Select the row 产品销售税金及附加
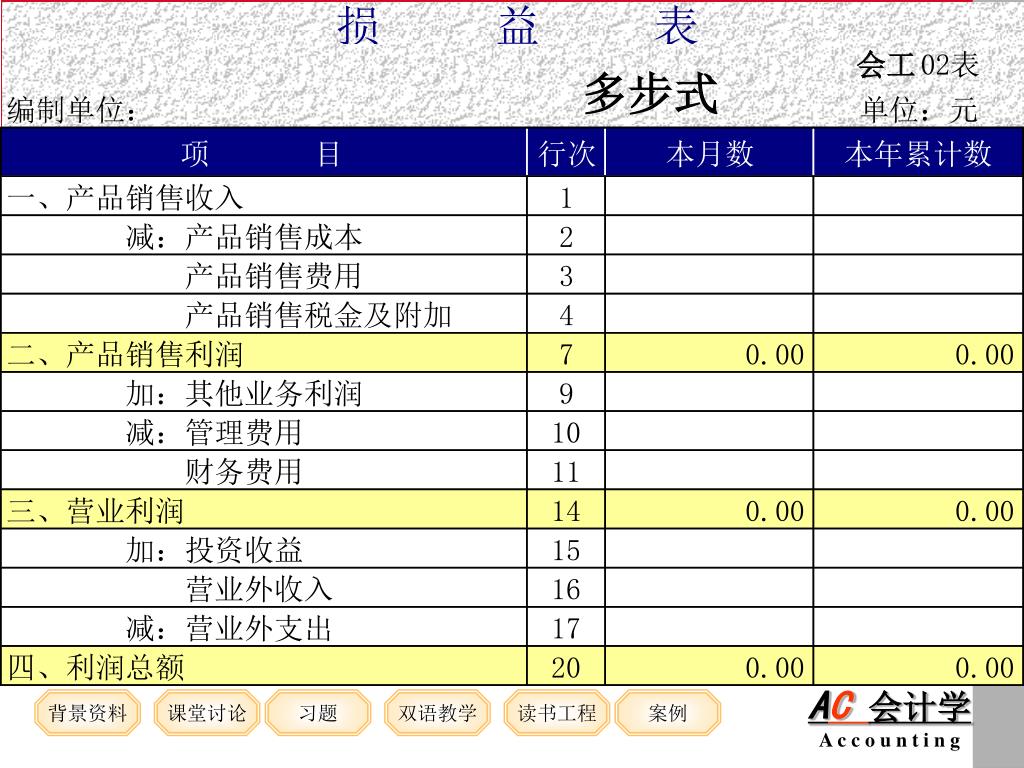Viewport: 1024px width, 768px height. click(512, 314)
